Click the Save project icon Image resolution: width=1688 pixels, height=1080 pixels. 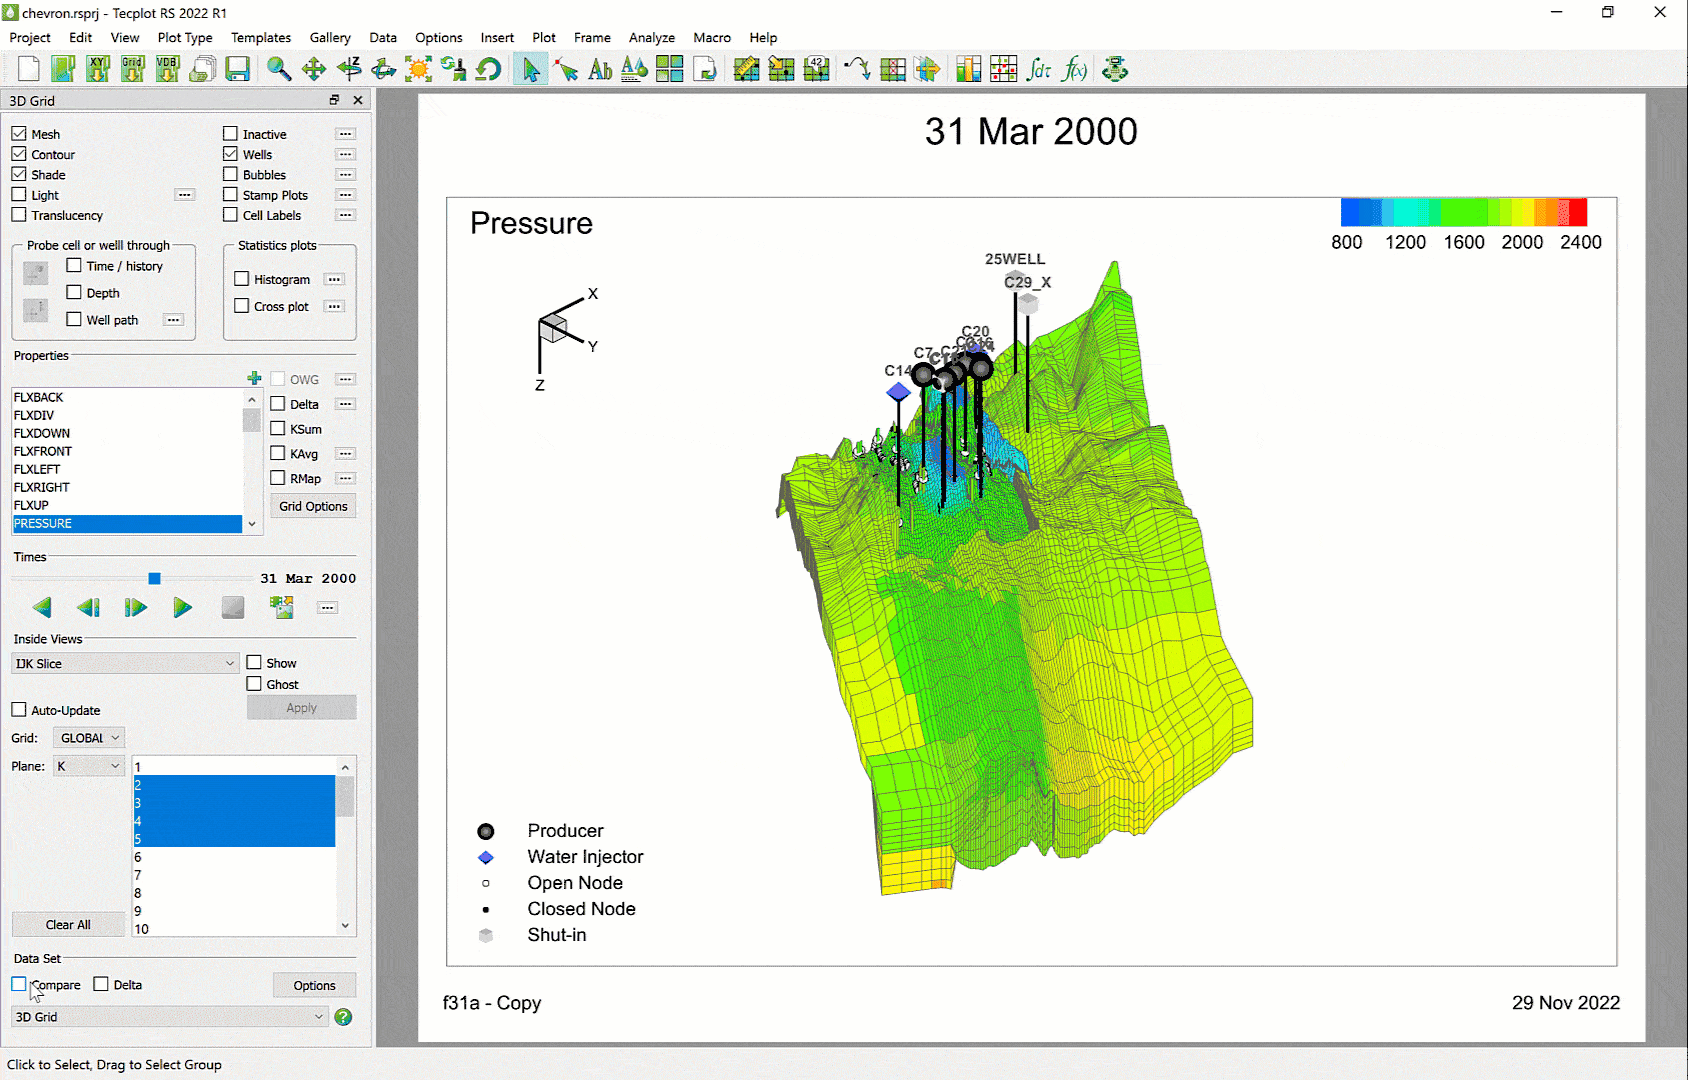[x=238, y=69]
